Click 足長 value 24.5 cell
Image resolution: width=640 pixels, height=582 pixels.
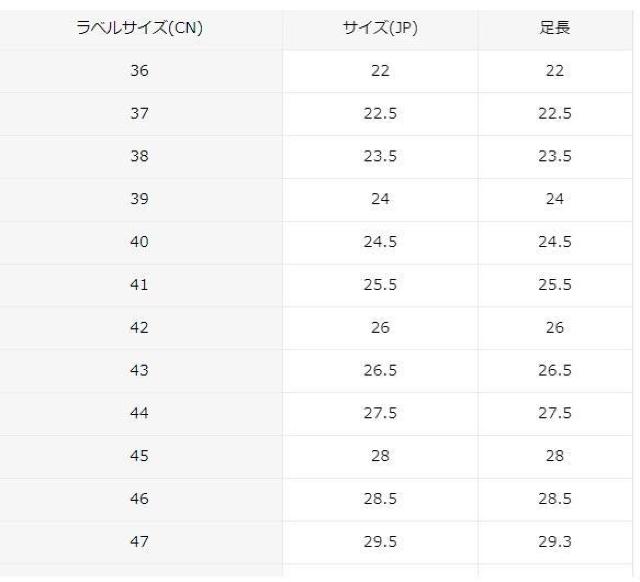(555, 242)
